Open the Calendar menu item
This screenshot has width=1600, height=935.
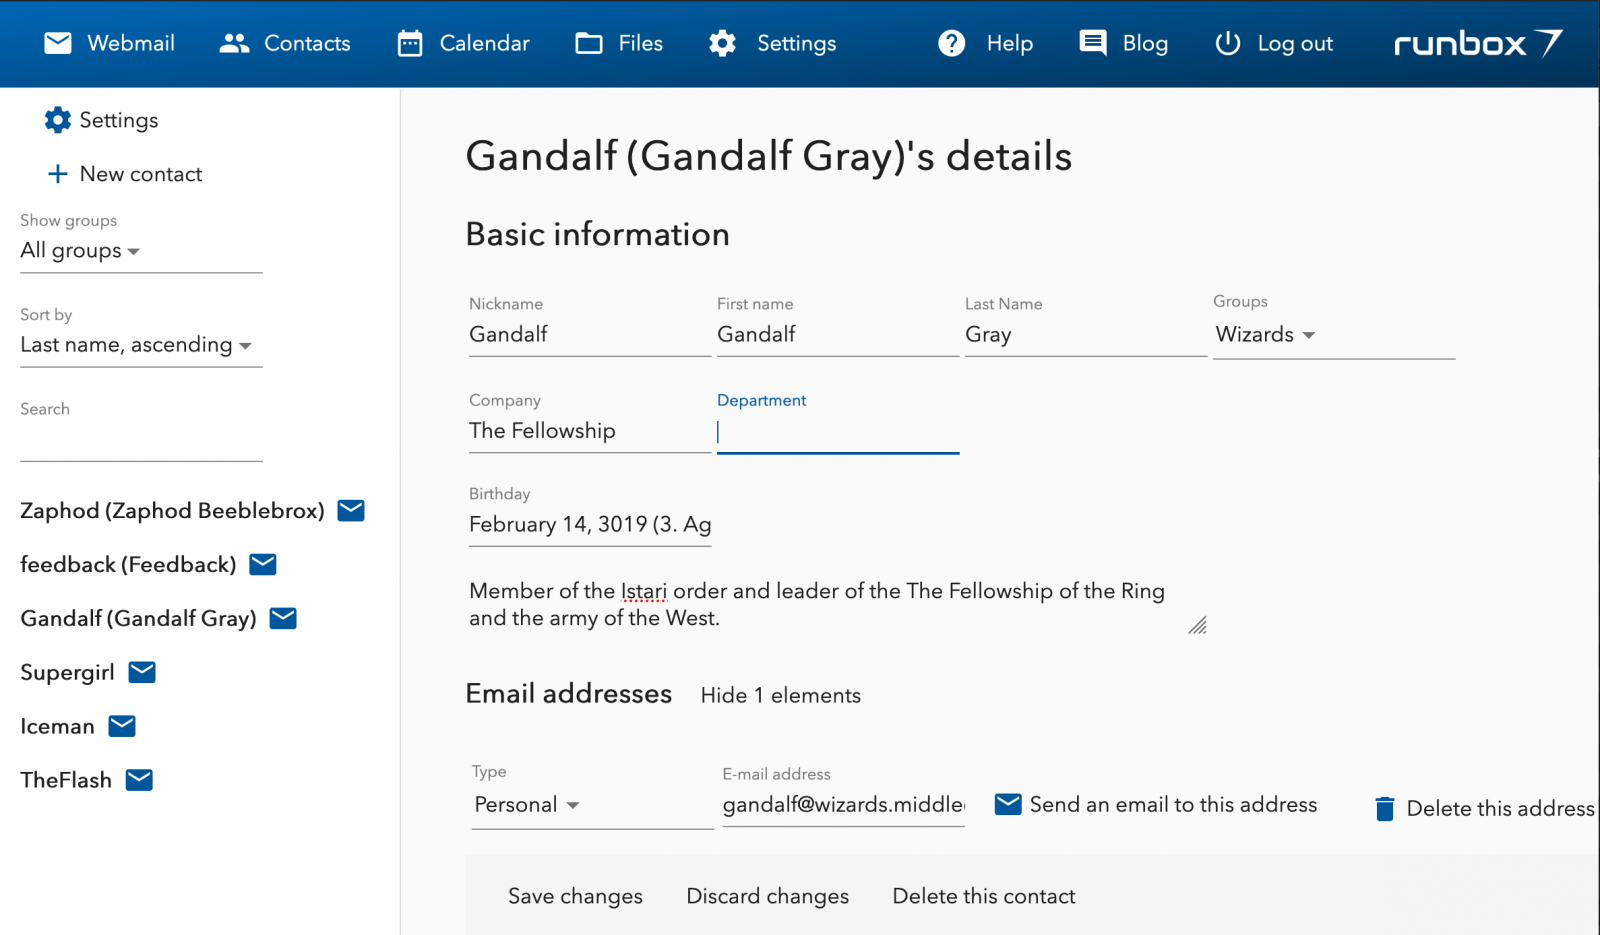tap(464, 43)
